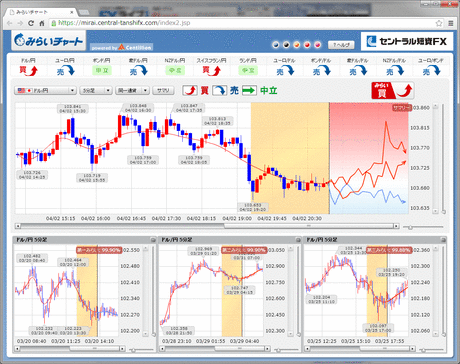
Task: Click the large みらい買 forecast button
Action: (x=393, y=90)
